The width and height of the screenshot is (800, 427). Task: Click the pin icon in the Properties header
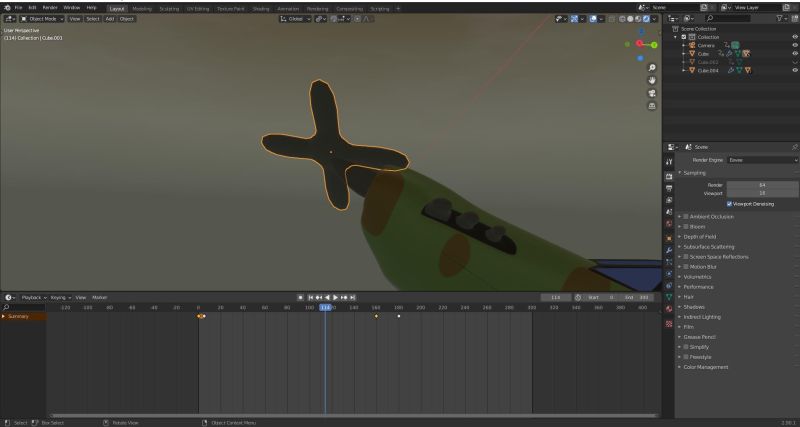click(x=794, y=147)
